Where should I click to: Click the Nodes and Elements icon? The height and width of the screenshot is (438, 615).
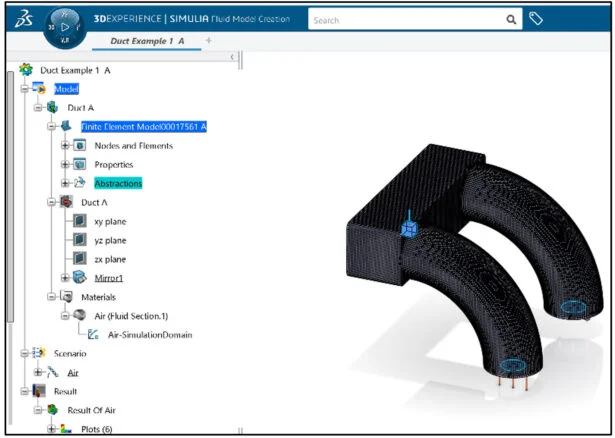click(x=80, y=146)
